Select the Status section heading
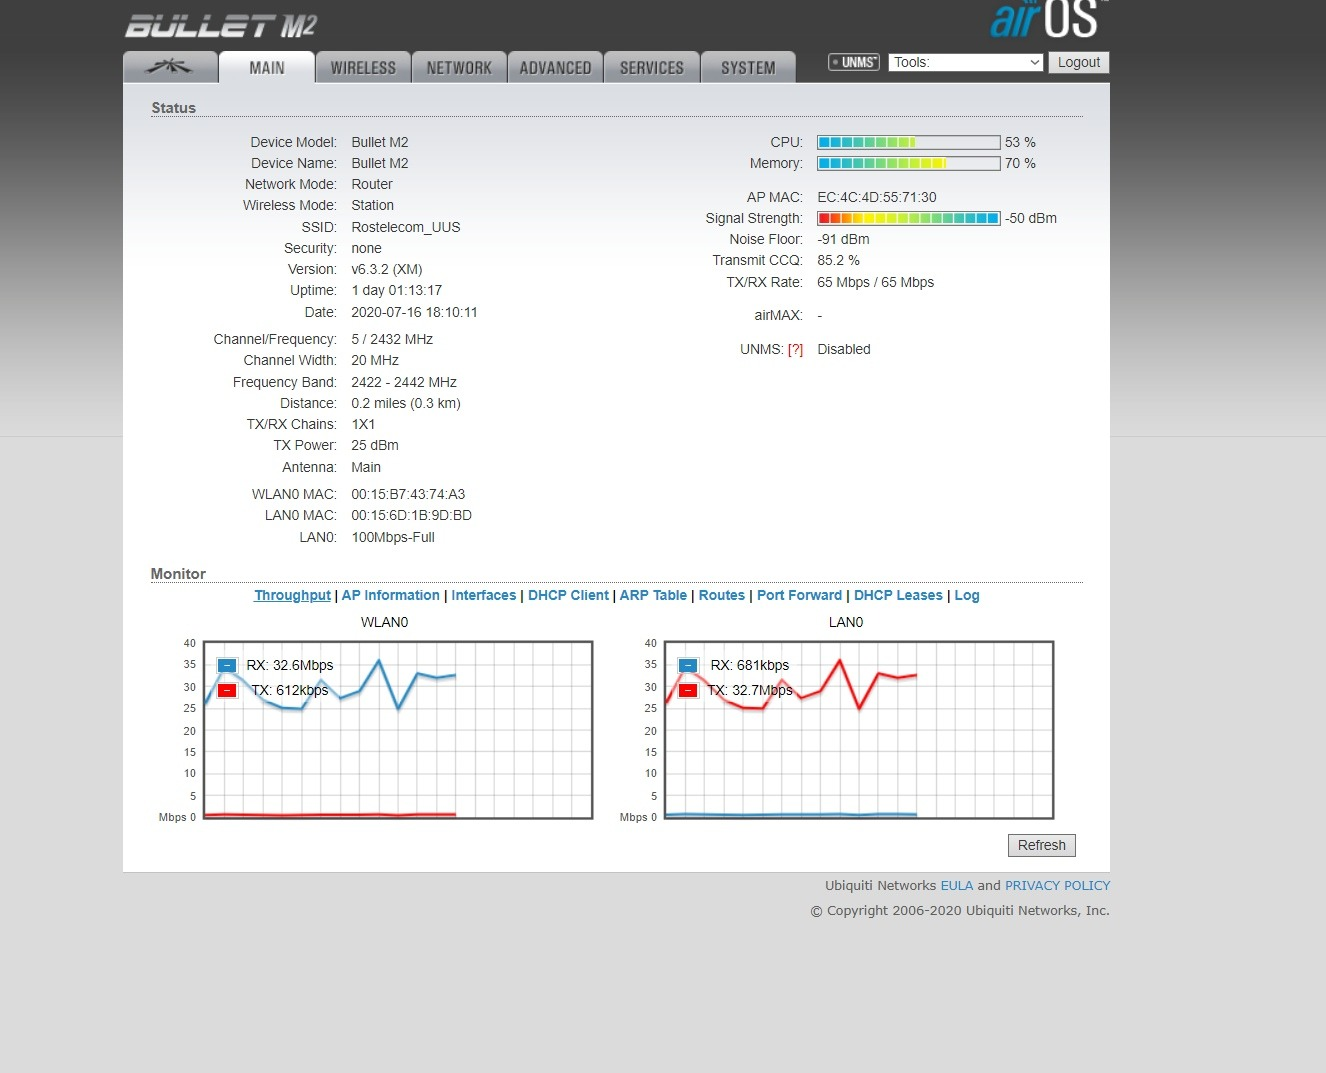1326x1073 pixels. pos(174,108)
